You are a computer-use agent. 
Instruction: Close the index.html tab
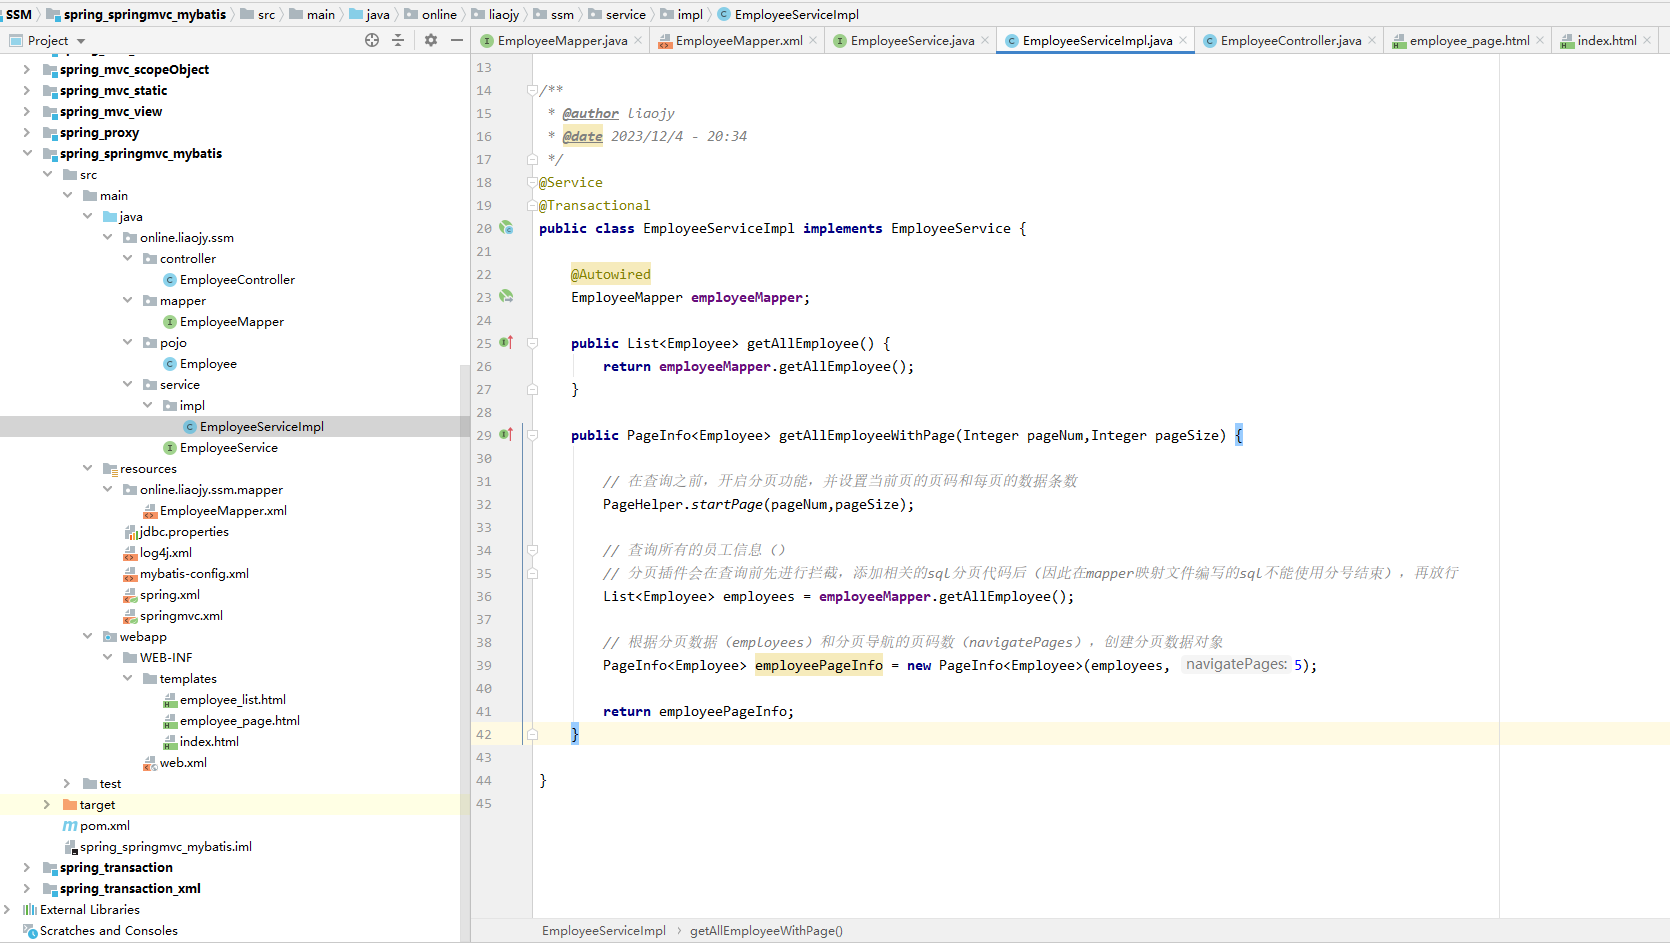1647,40
